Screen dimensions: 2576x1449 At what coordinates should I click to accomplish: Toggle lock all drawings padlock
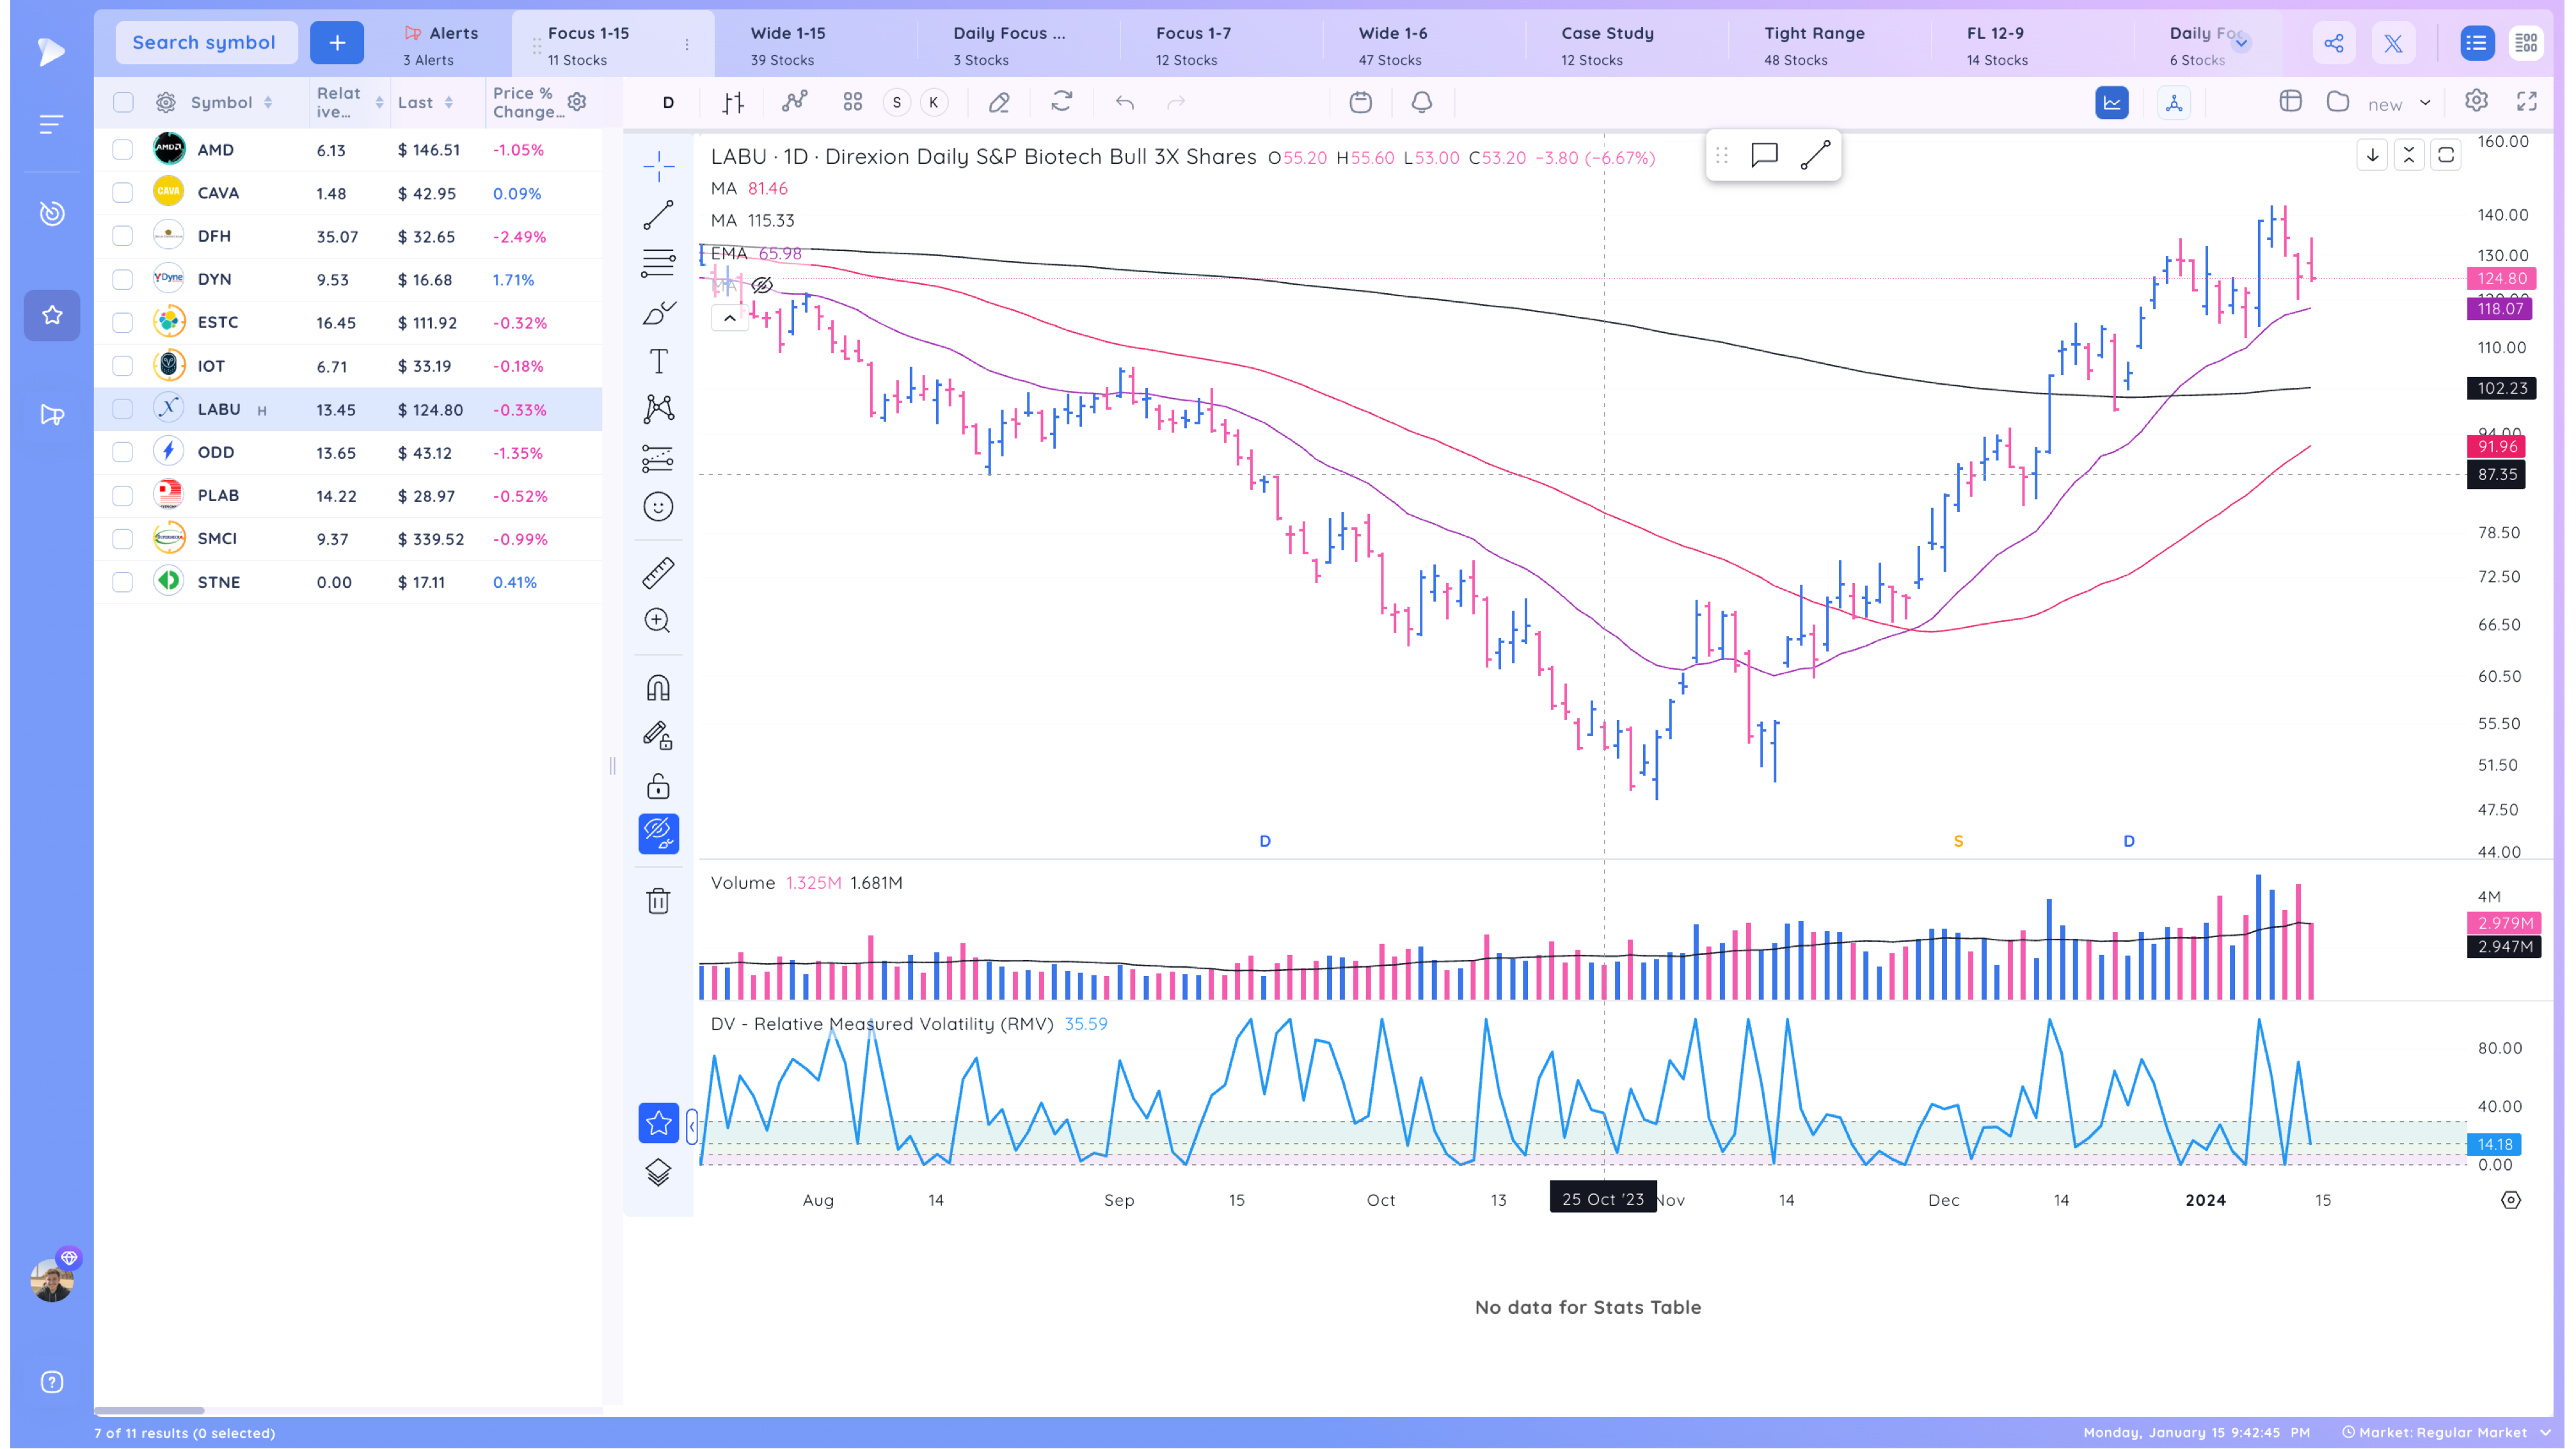(x=658, y=786)
